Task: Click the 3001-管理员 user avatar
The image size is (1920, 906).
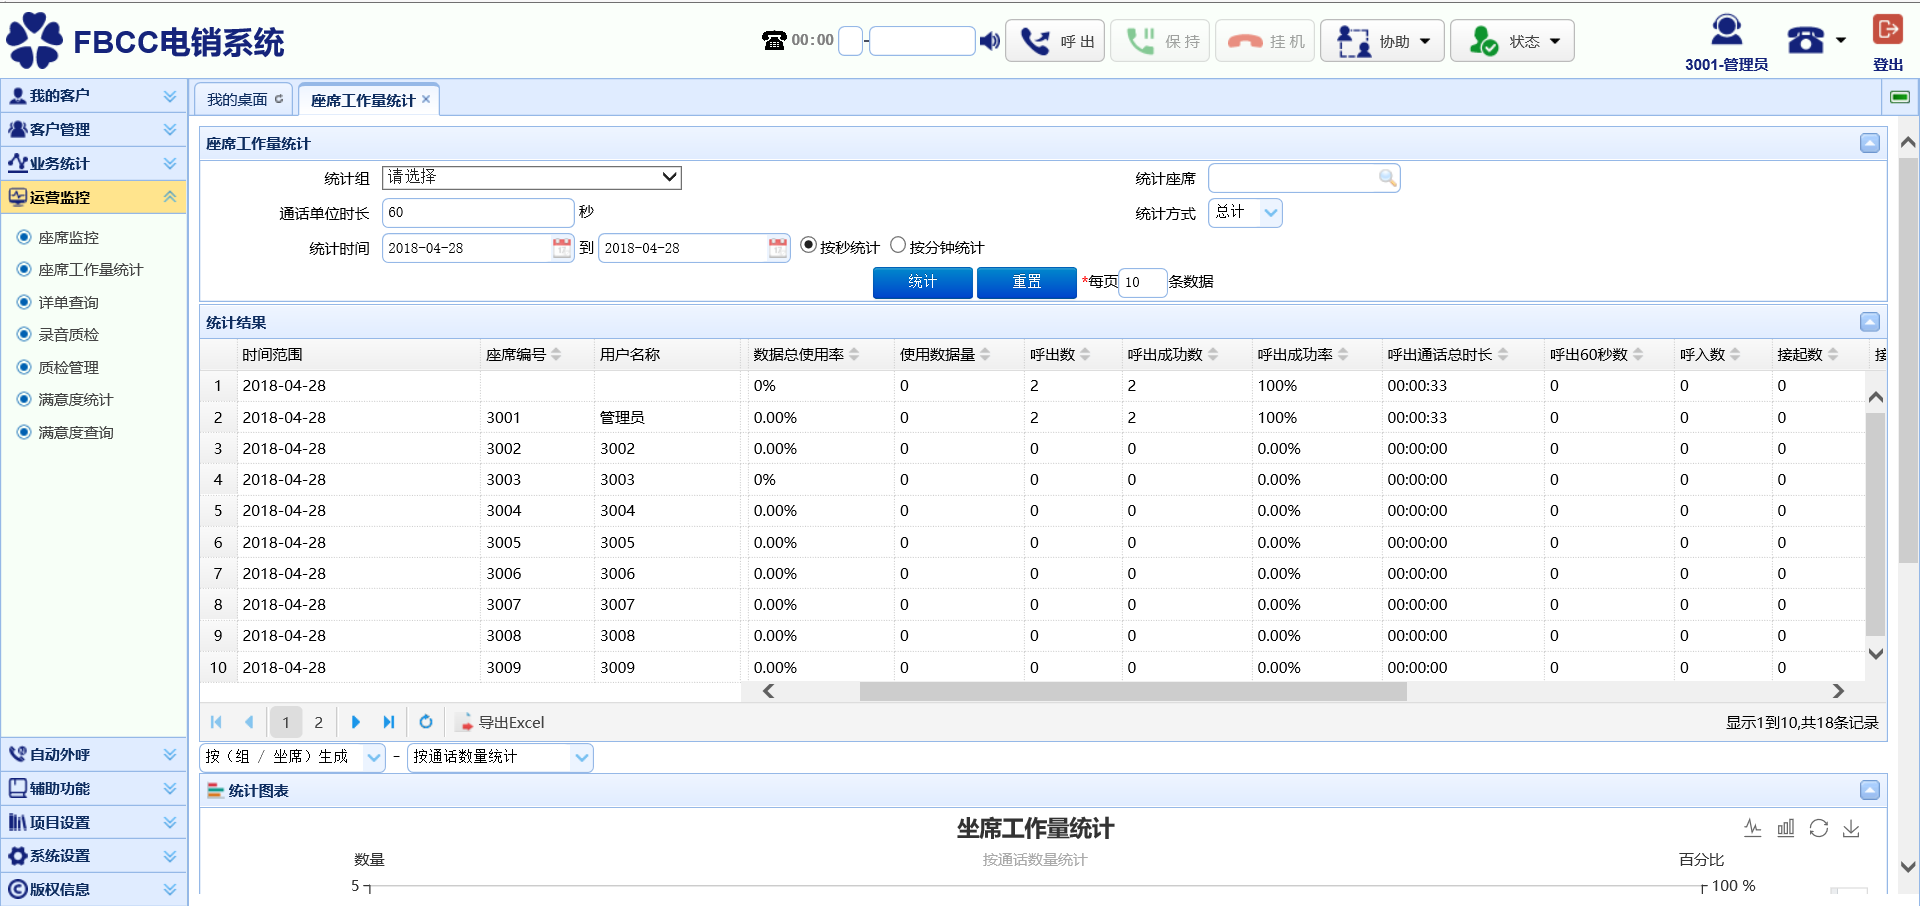Action: tap(1726, 30)
